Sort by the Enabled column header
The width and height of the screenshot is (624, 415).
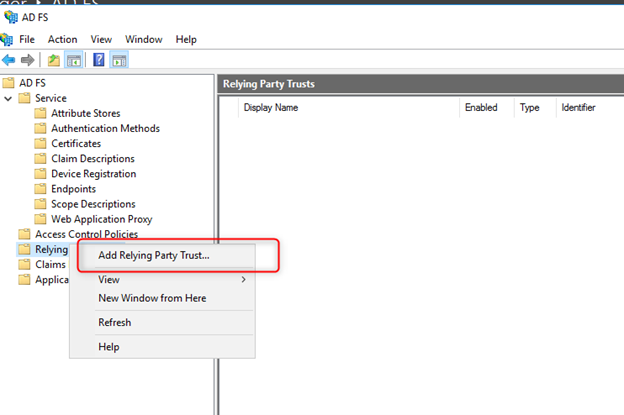pos(487,107)
